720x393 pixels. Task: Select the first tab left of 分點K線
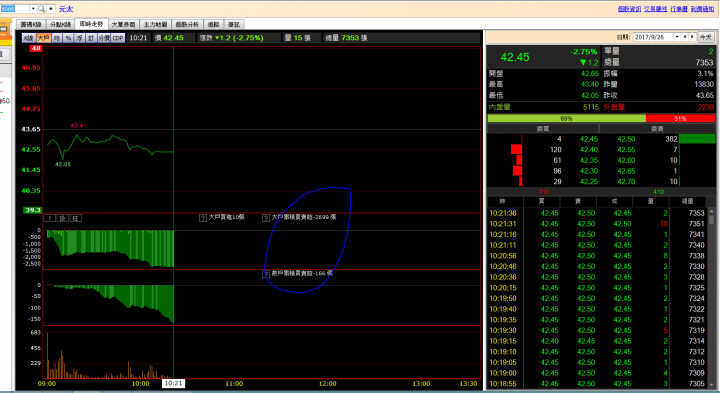(31, 24)
